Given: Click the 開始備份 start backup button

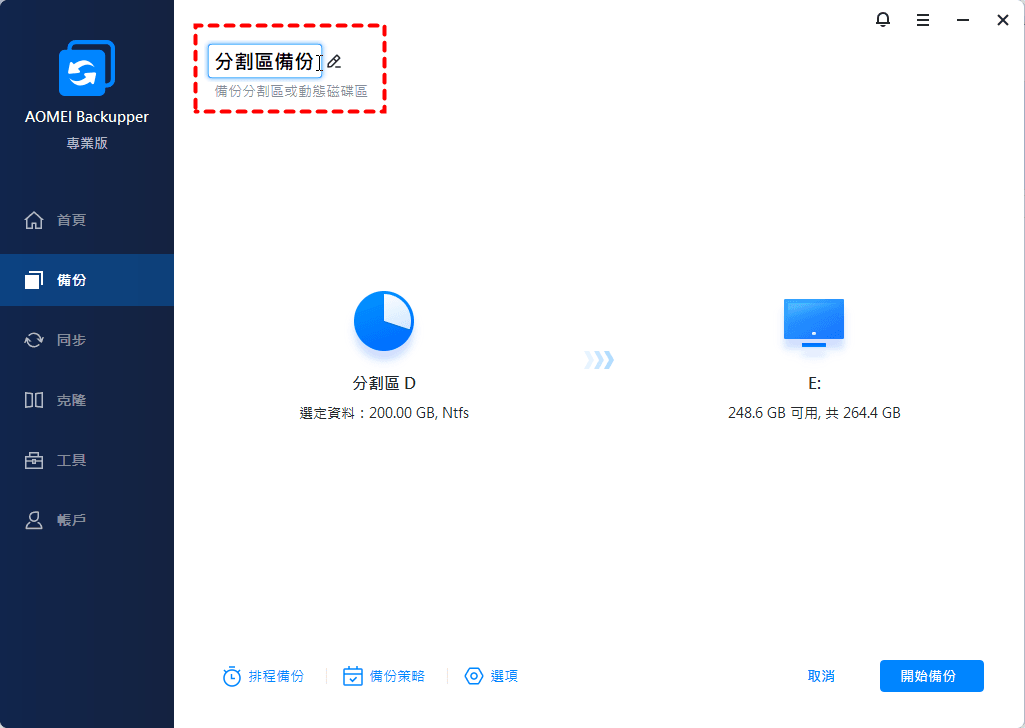Looking at the screenshot, I should 932,676.
